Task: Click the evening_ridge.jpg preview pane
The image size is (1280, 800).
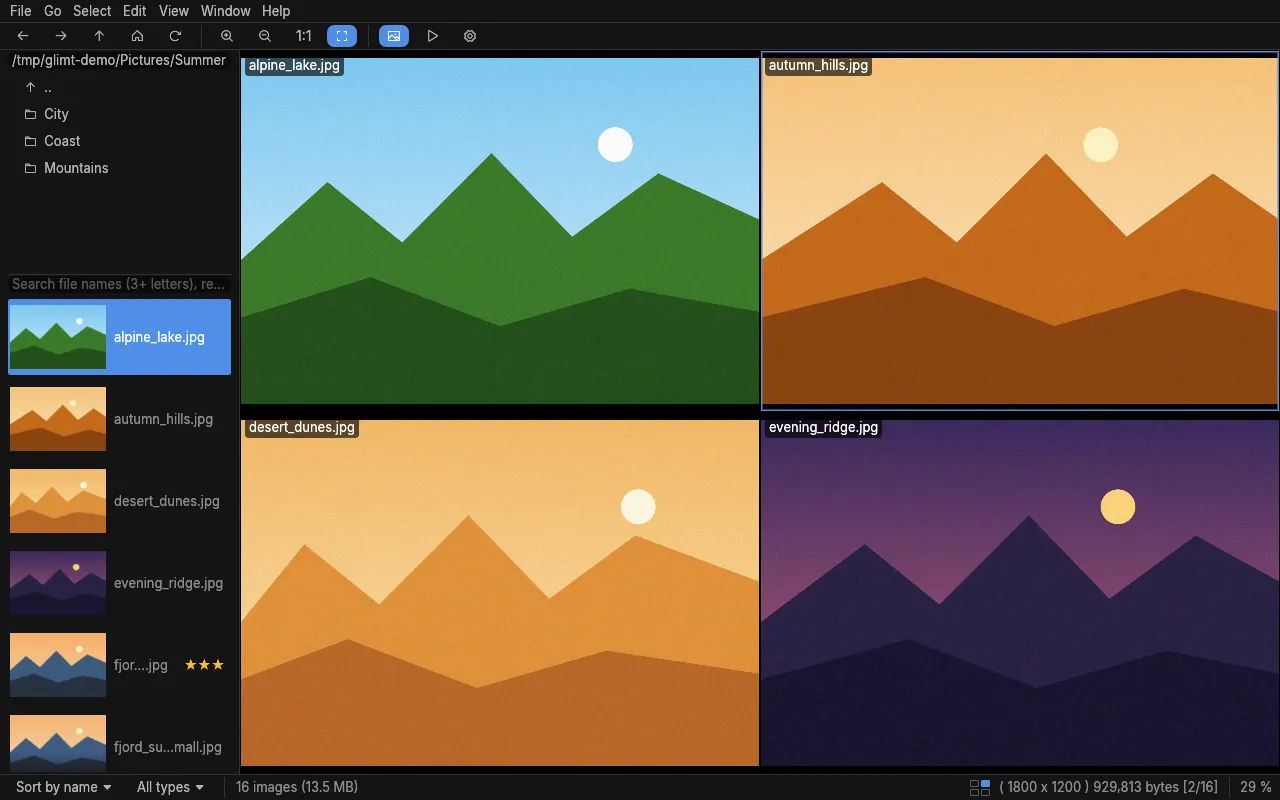Action: [1020, 593]
